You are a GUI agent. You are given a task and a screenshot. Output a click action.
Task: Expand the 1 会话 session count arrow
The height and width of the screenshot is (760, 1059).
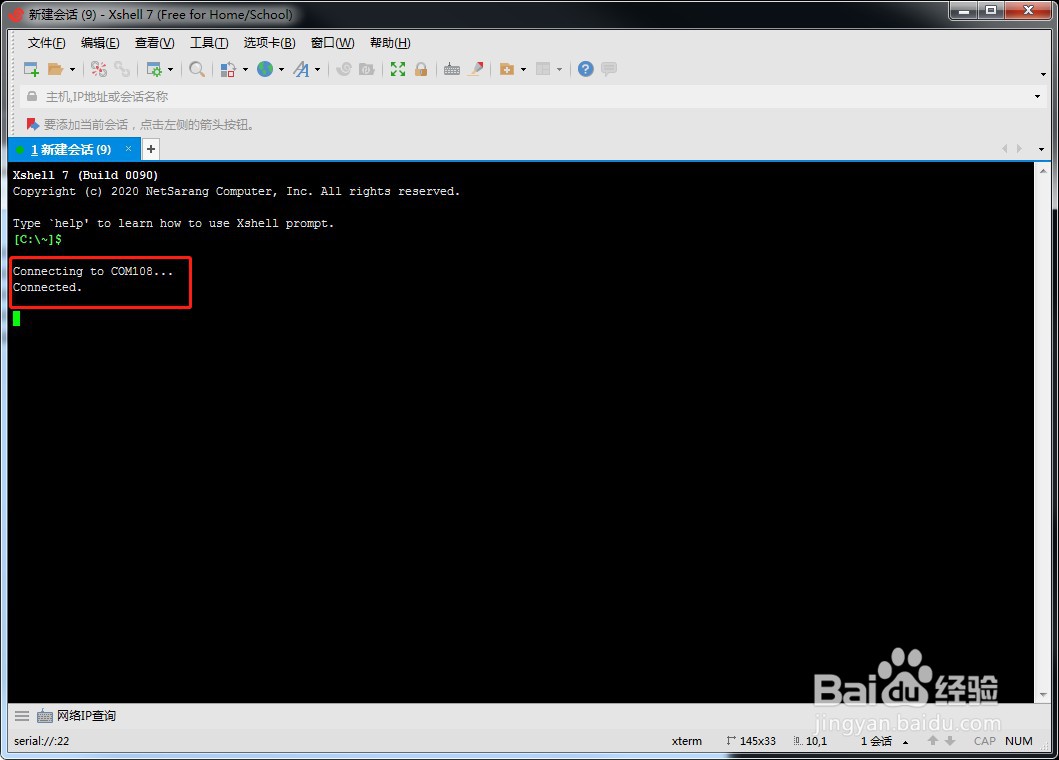tap(906, 742)
